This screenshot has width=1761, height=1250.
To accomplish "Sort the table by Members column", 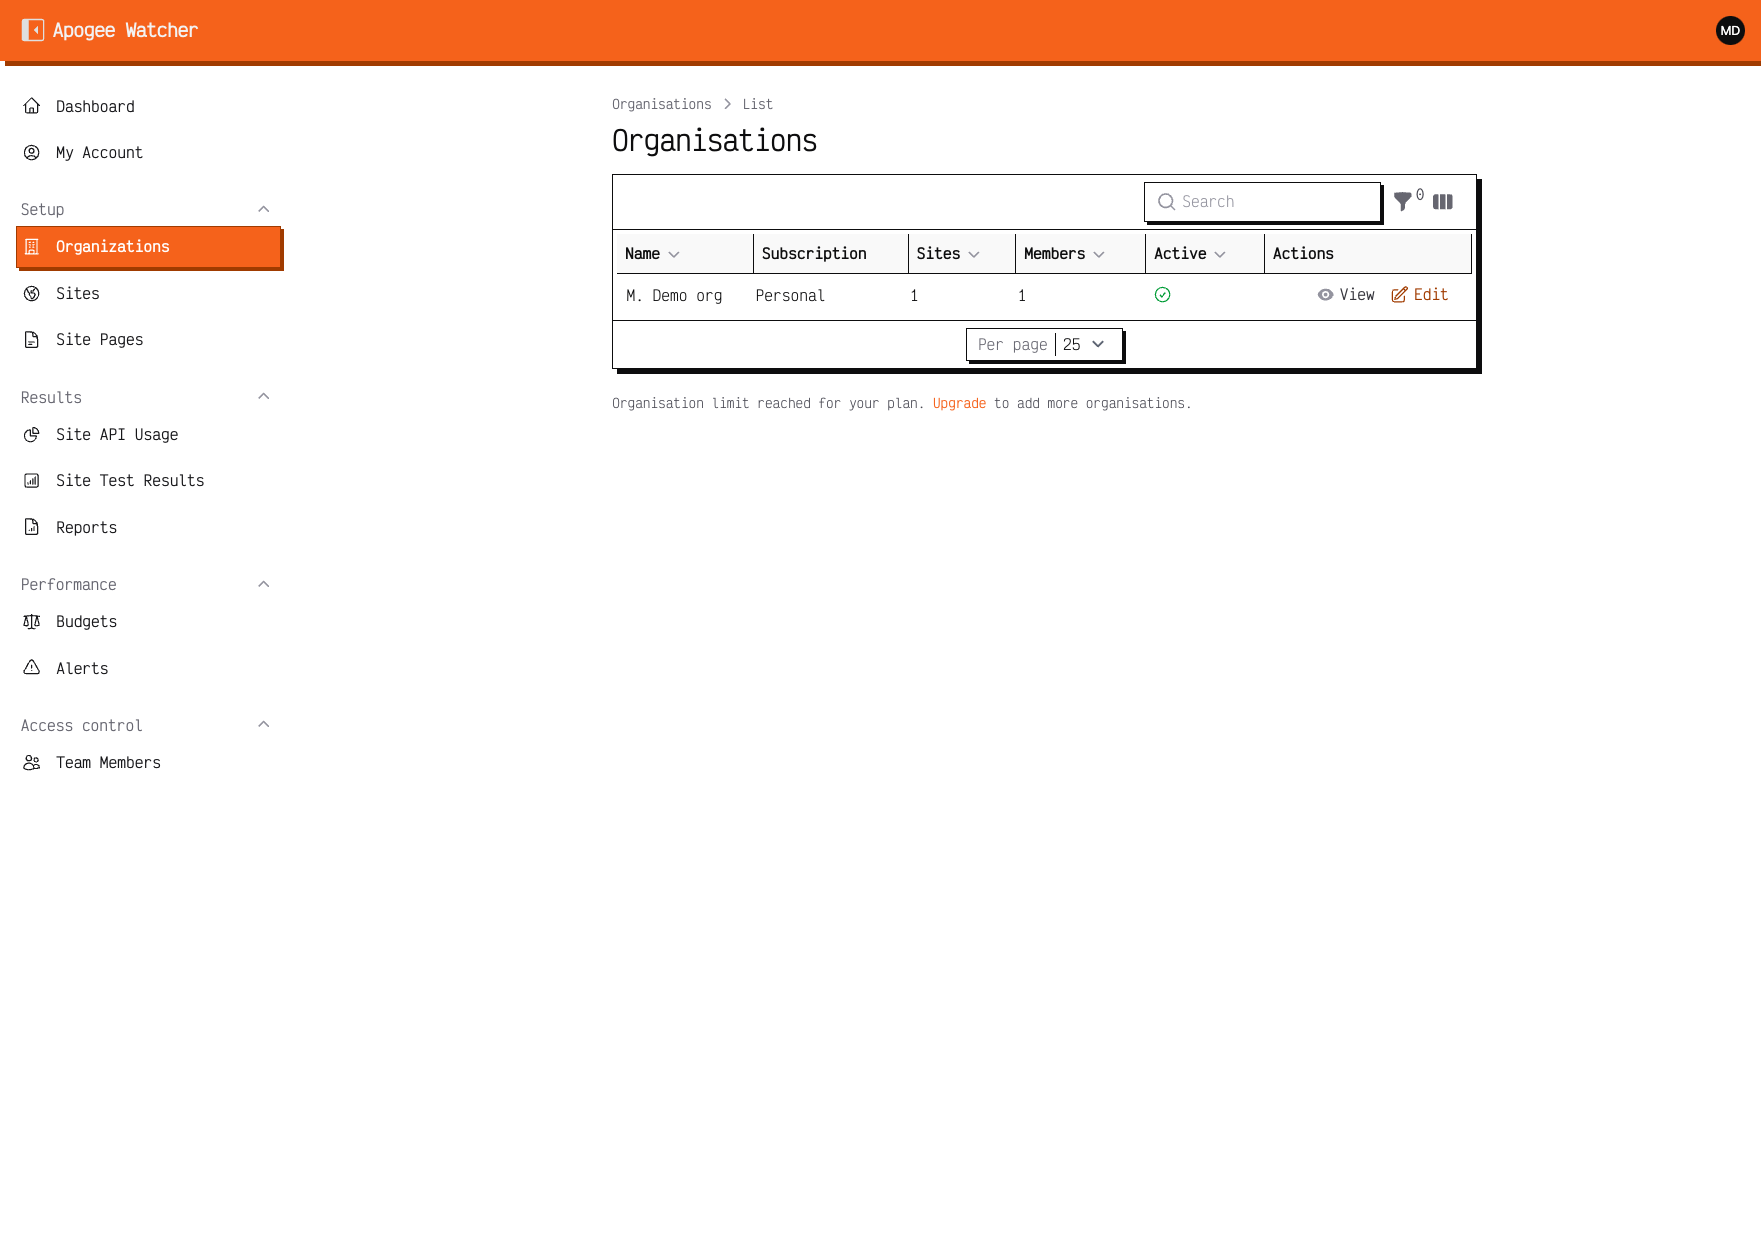I will tap(1064, 254).
